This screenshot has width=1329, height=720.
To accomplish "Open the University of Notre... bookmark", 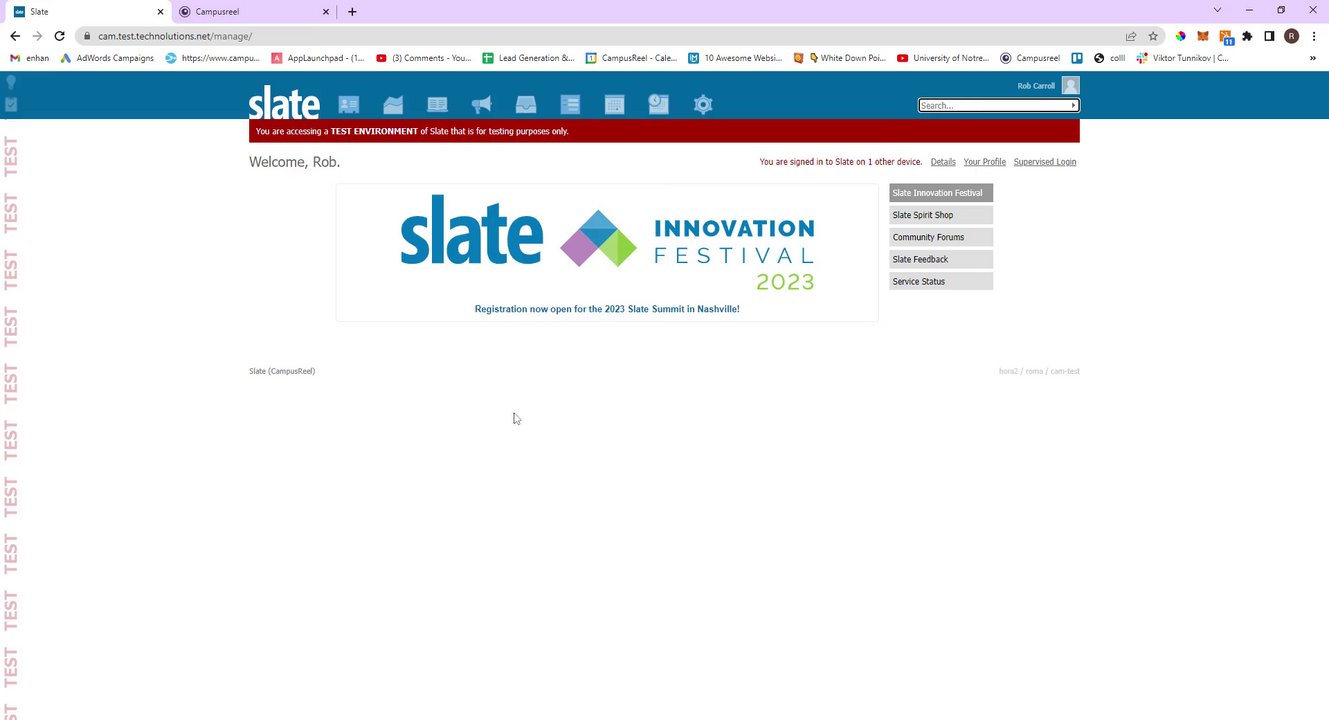I will coord(943,58).
